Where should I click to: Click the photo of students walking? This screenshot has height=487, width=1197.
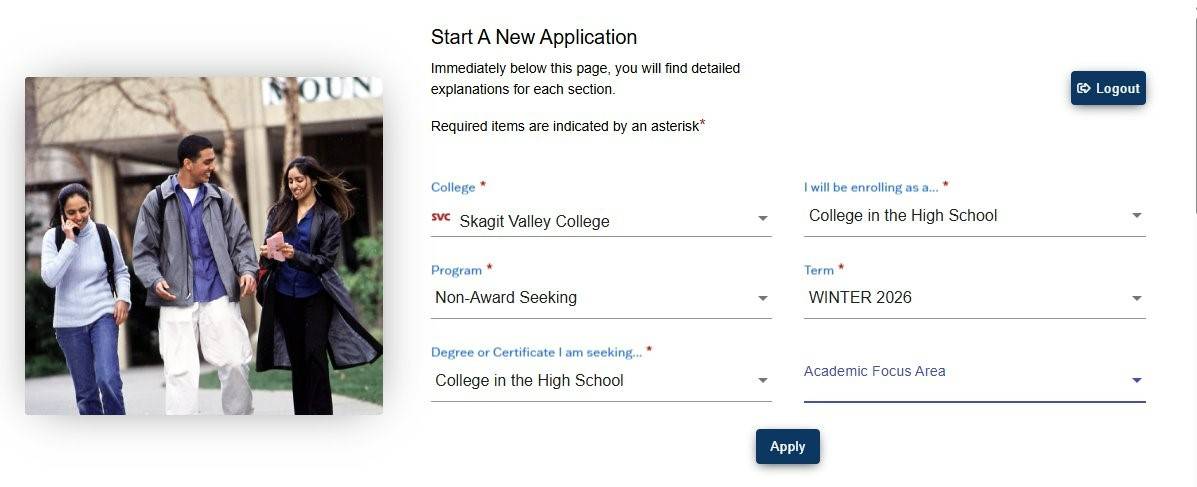(204, 246)
